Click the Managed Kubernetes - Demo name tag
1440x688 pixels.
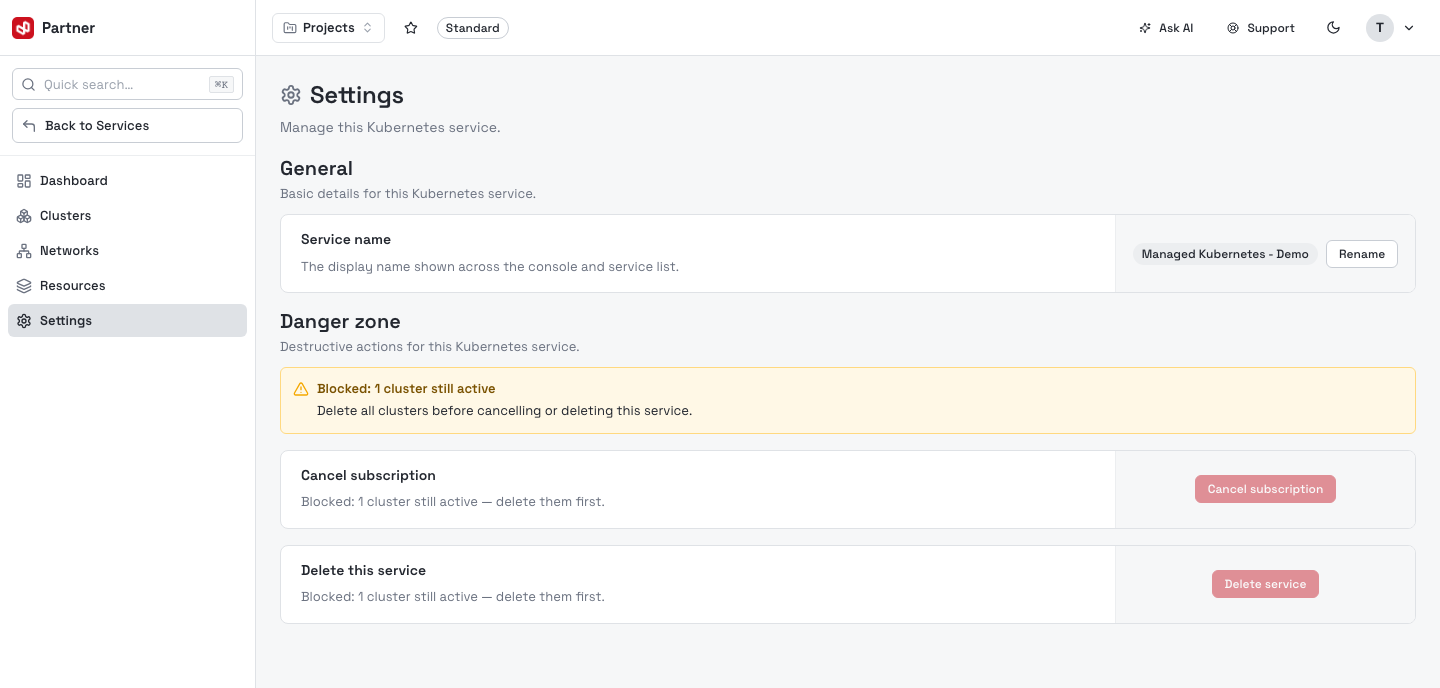(x=1225, y=254)
